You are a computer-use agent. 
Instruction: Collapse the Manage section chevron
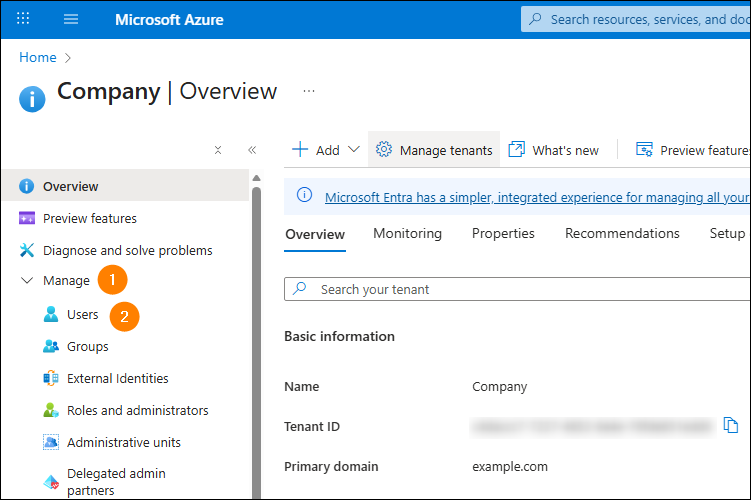tap(27, 280)
